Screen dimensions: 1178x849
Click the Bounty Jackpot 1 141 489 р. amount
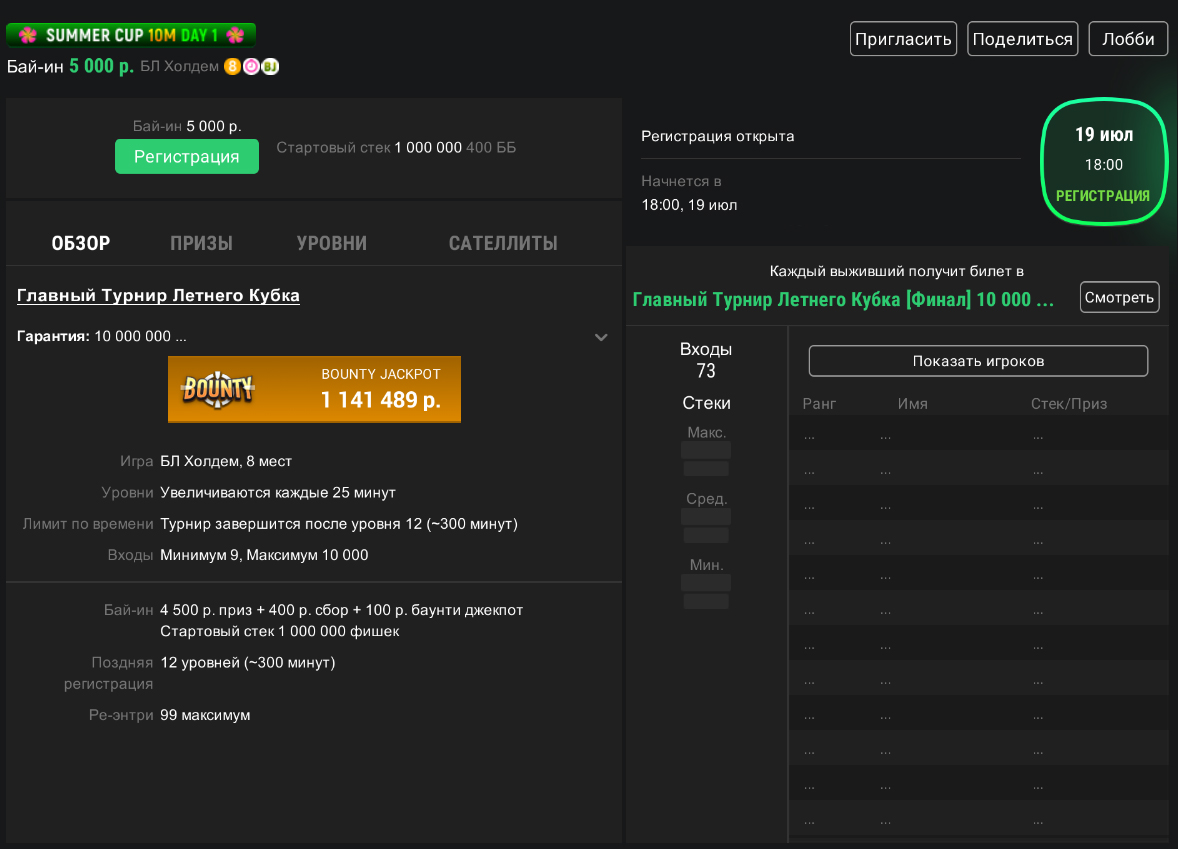[x=380, y=399]
